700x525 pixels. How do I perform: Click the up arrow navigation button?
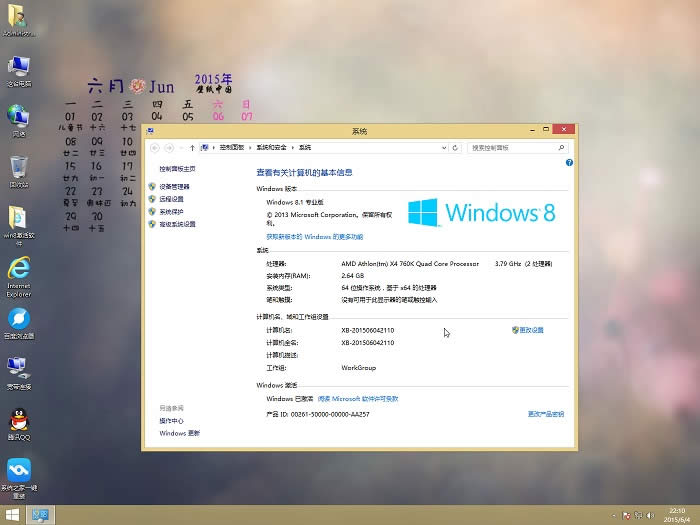(192, 147)
